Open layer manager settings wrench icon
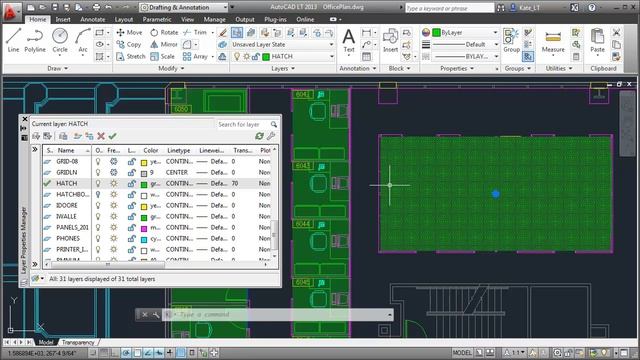 pyautogui.click(x=271, y=136)
